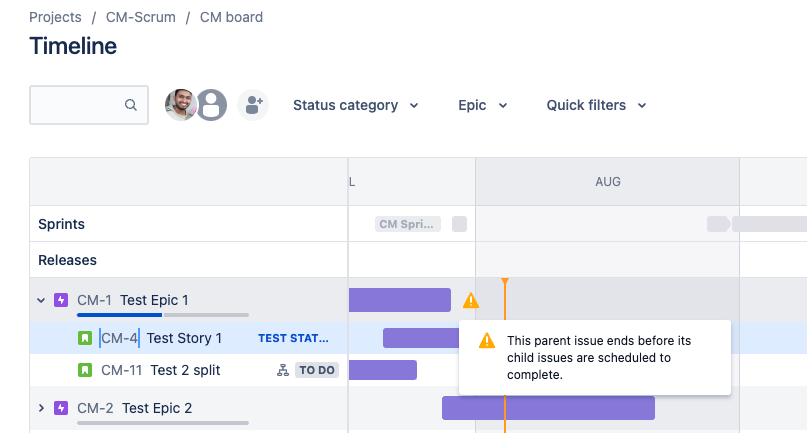This screenshot has height=433, width=807.
Task: Expand the CM-2 Test Epic 2 row
Action: [x=41, y=408]
